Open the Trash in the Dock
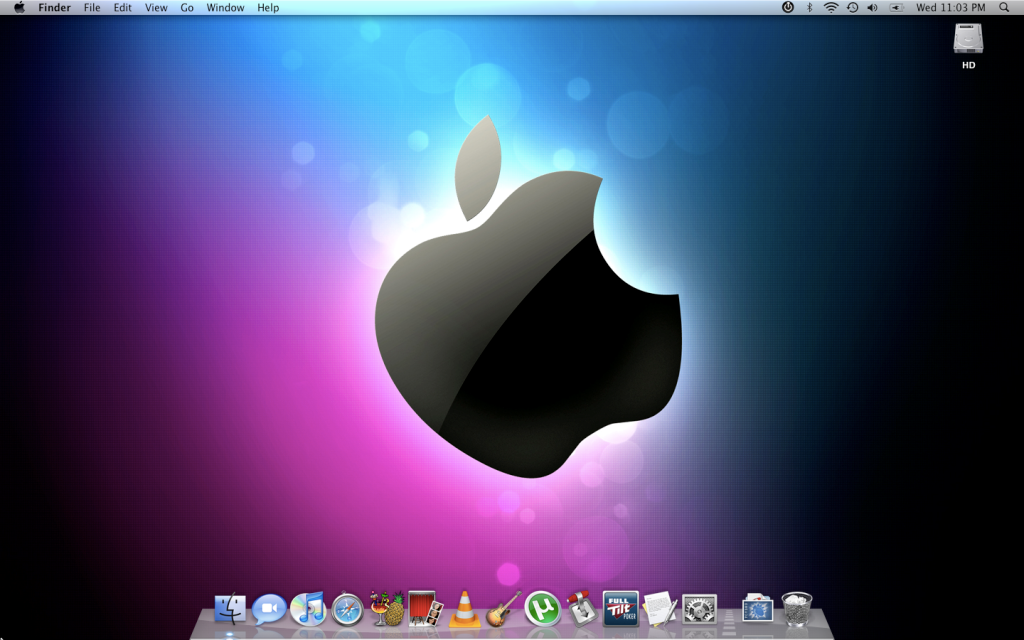This screenshot has width=1024, height=640. [797, 609]
